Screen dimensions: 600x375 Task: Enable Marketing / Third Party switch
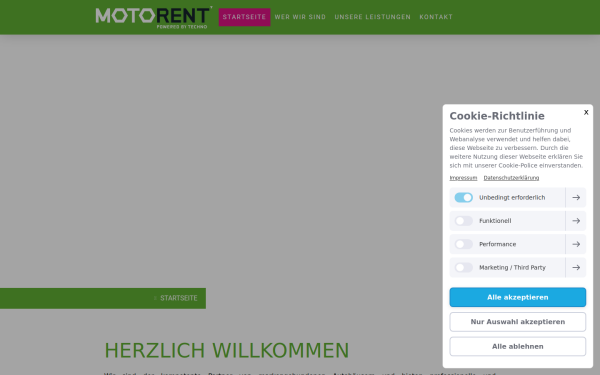[463, 267]
